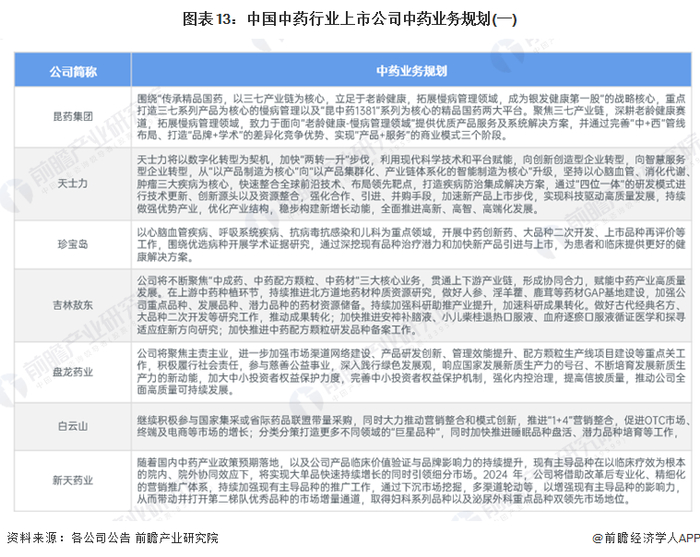Select 盘龙药业's business plan description
700x557 pixels.
(411, 372)
